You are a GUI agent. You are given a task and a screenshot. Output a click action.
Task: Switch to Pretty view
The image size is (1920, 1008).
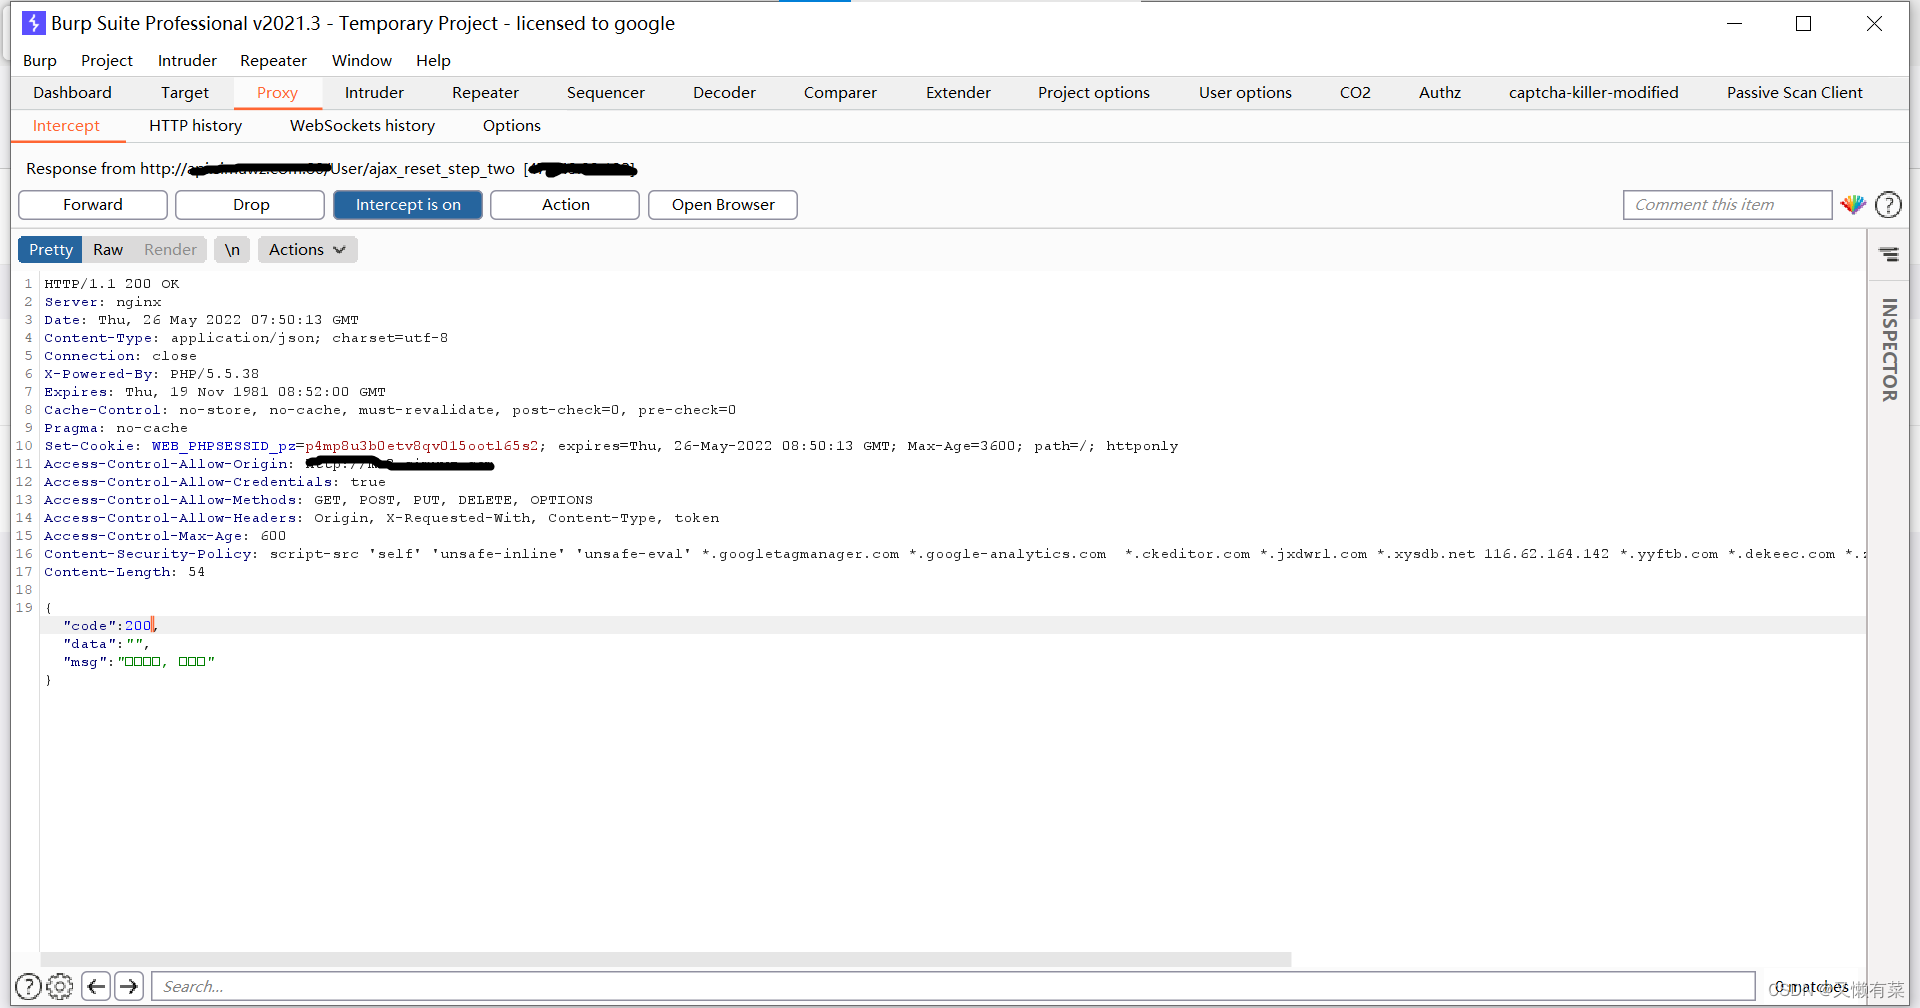tap(51, 250)
